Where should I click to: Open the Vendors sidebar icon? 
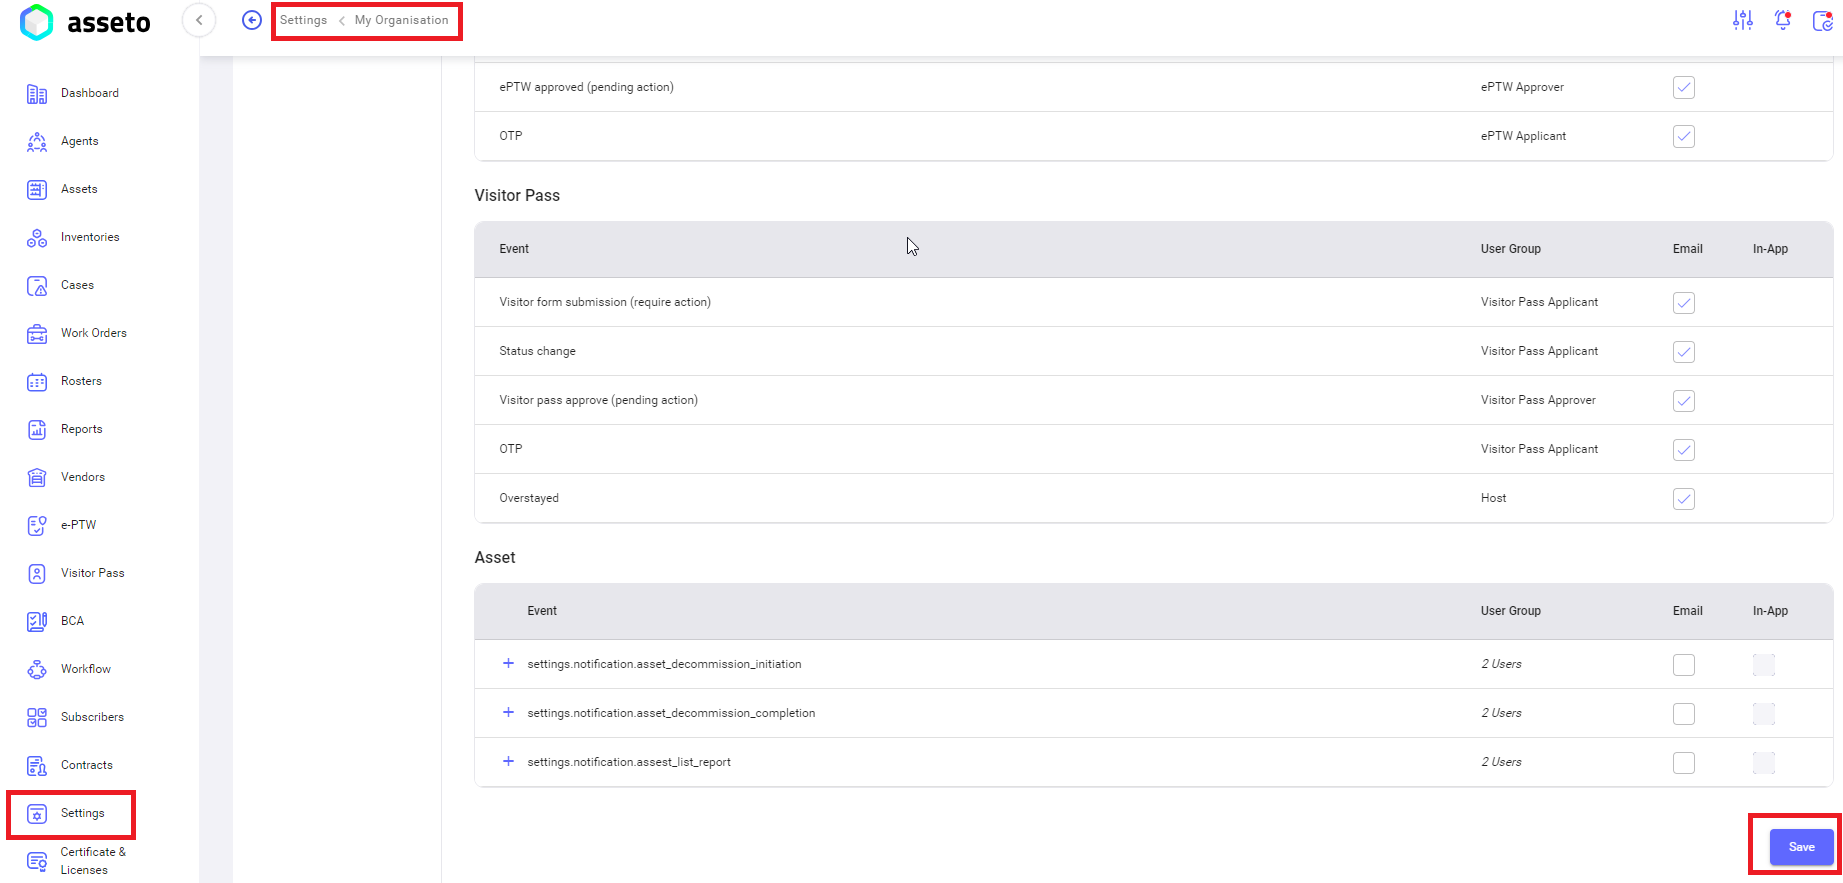pos(37,478)
